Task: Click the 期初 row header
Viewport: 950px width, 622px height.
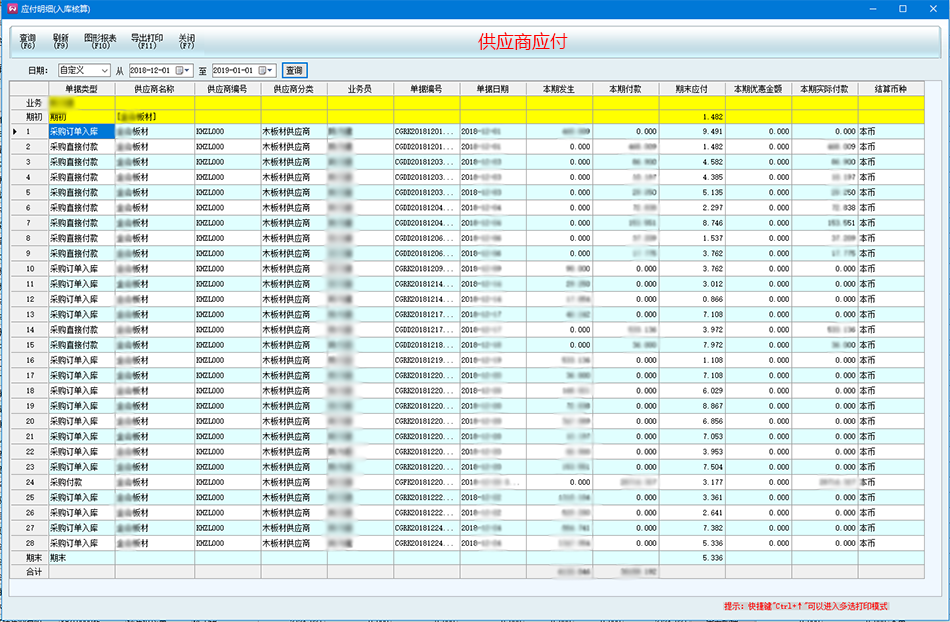Action: tap(30, 117)
